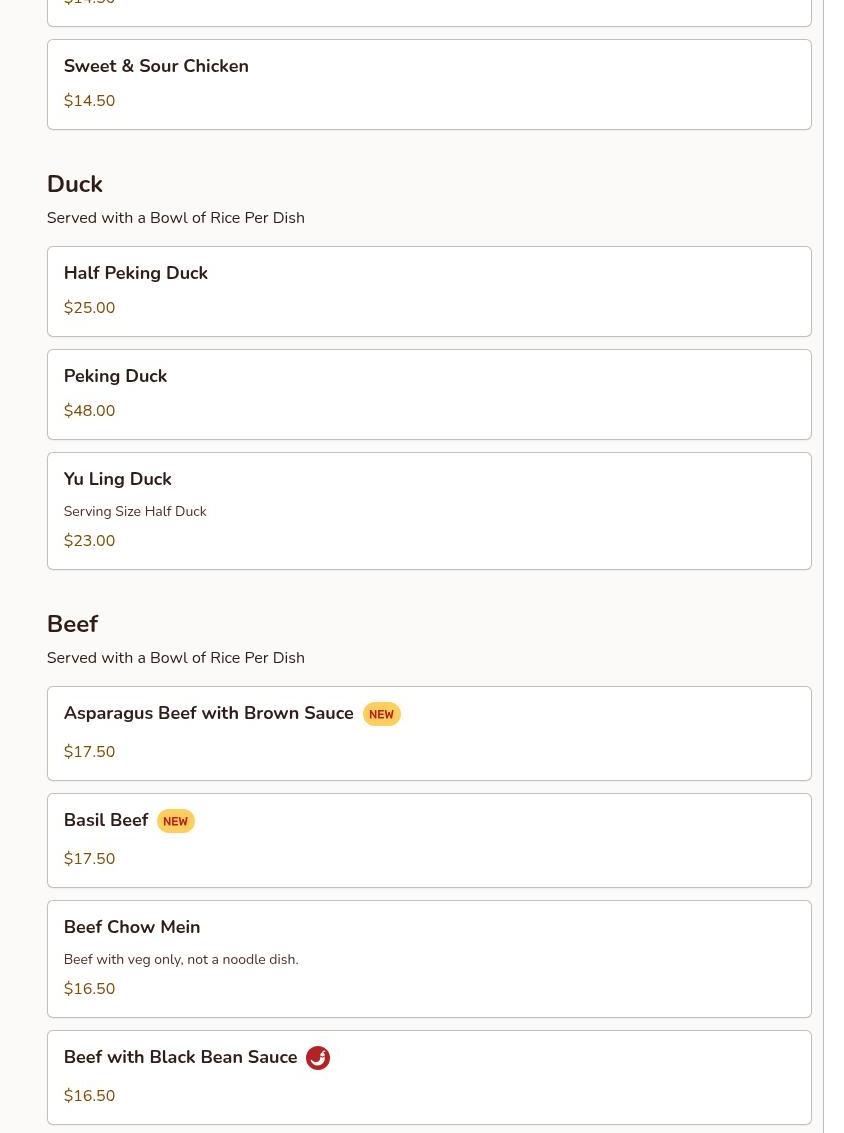This screenshot has width=844, height=1133.
Task: Click the $48.00 Peking Duck price
Action: 89,411
